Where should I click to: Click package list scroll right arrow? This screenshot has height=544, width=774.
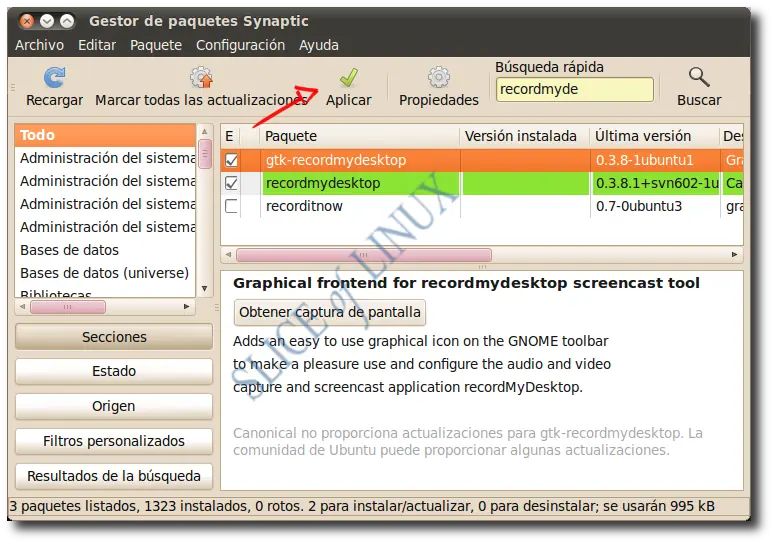(x=735, y=255)
